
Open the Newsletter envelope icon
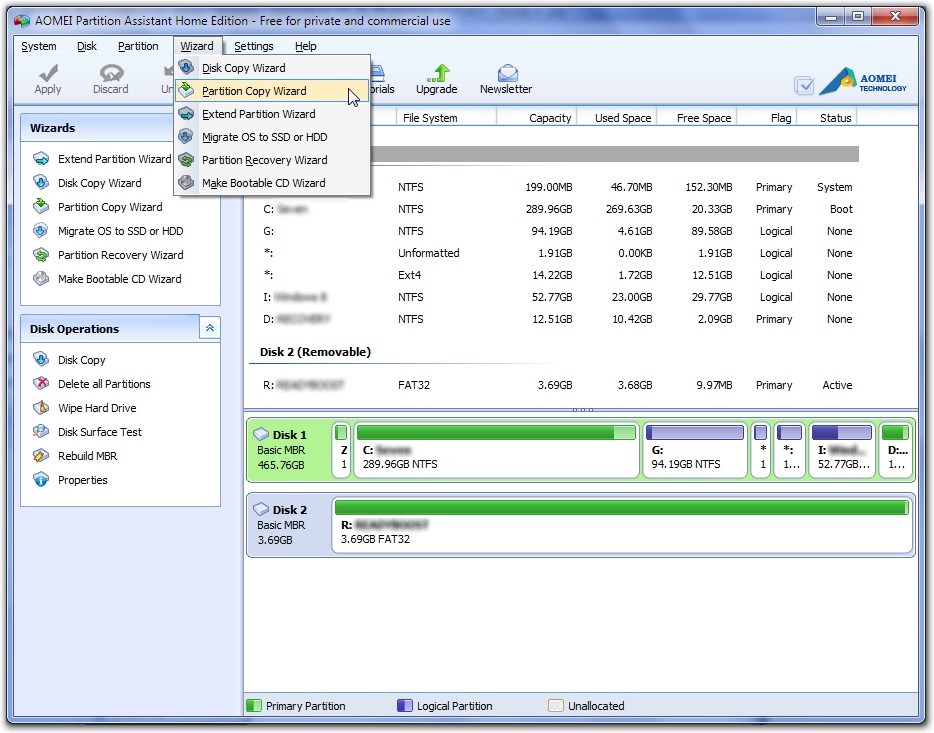pos(506,73)
